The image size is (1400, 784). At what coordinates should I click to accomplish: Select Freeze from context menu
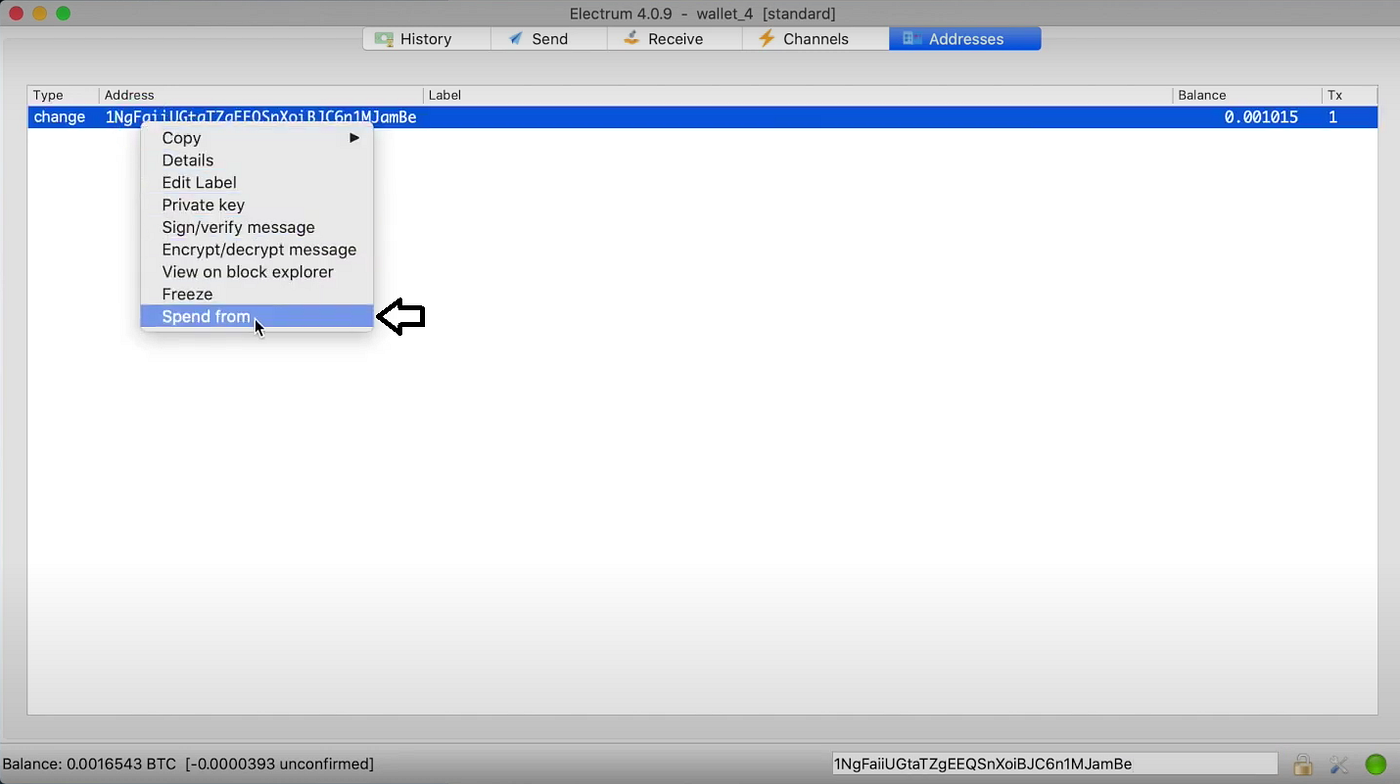coord(257,294)
